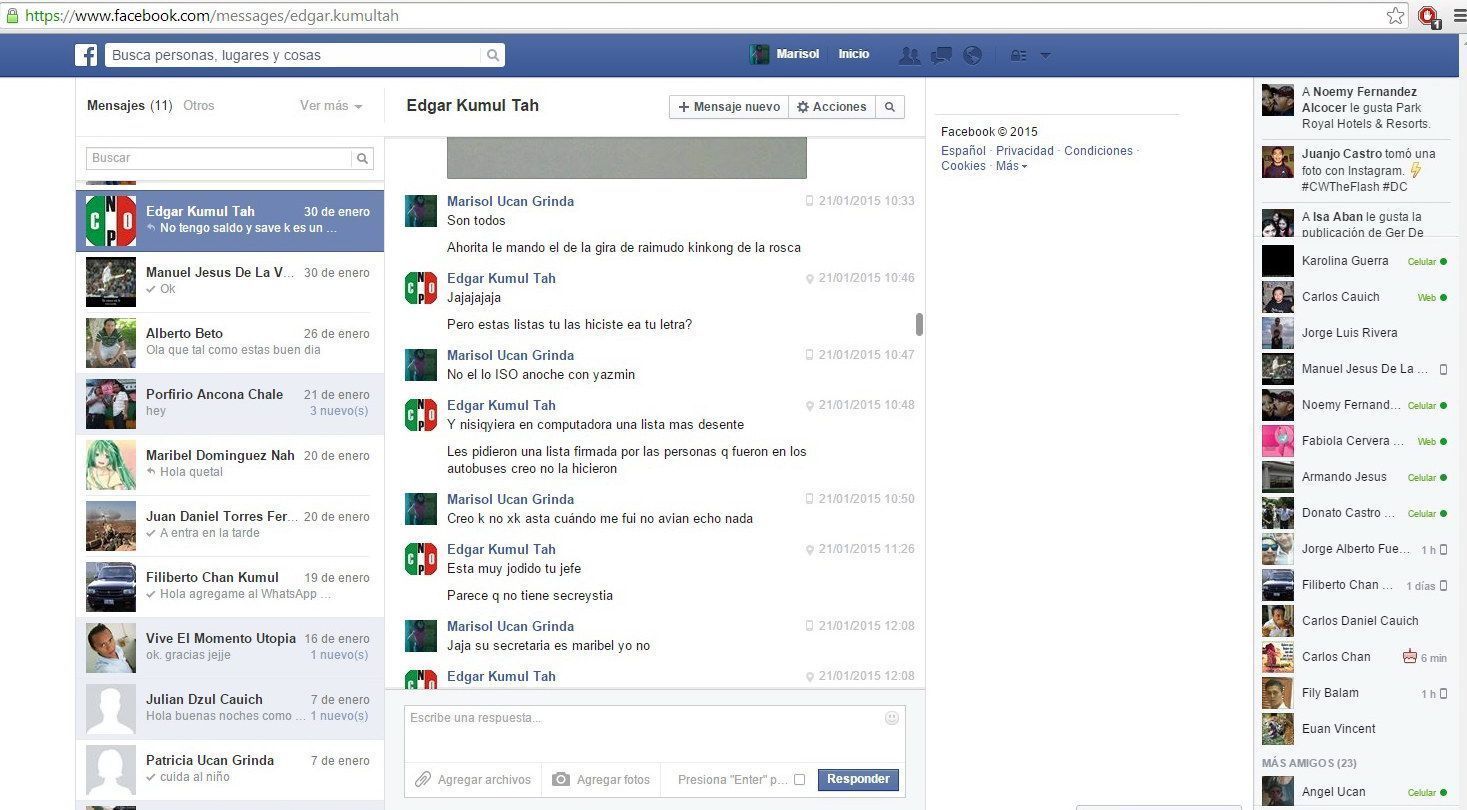The image size is (1467, 810).
Task: Open chat with Karolina Guerra
Action: click(x=1355, y=261)
